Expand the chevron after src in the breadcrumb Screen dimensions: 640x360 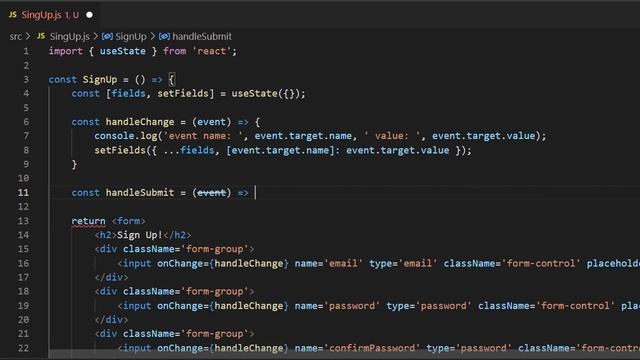(x=28, y=36)
